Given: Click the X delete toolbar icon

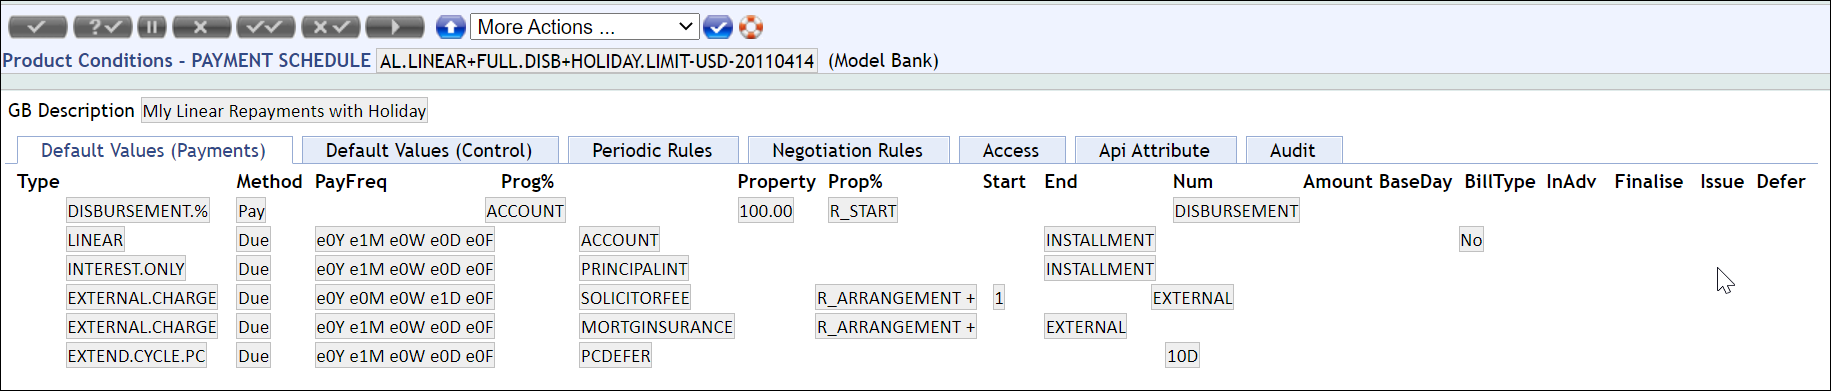Looking at the screenshot, I should [x=201, y=27].
